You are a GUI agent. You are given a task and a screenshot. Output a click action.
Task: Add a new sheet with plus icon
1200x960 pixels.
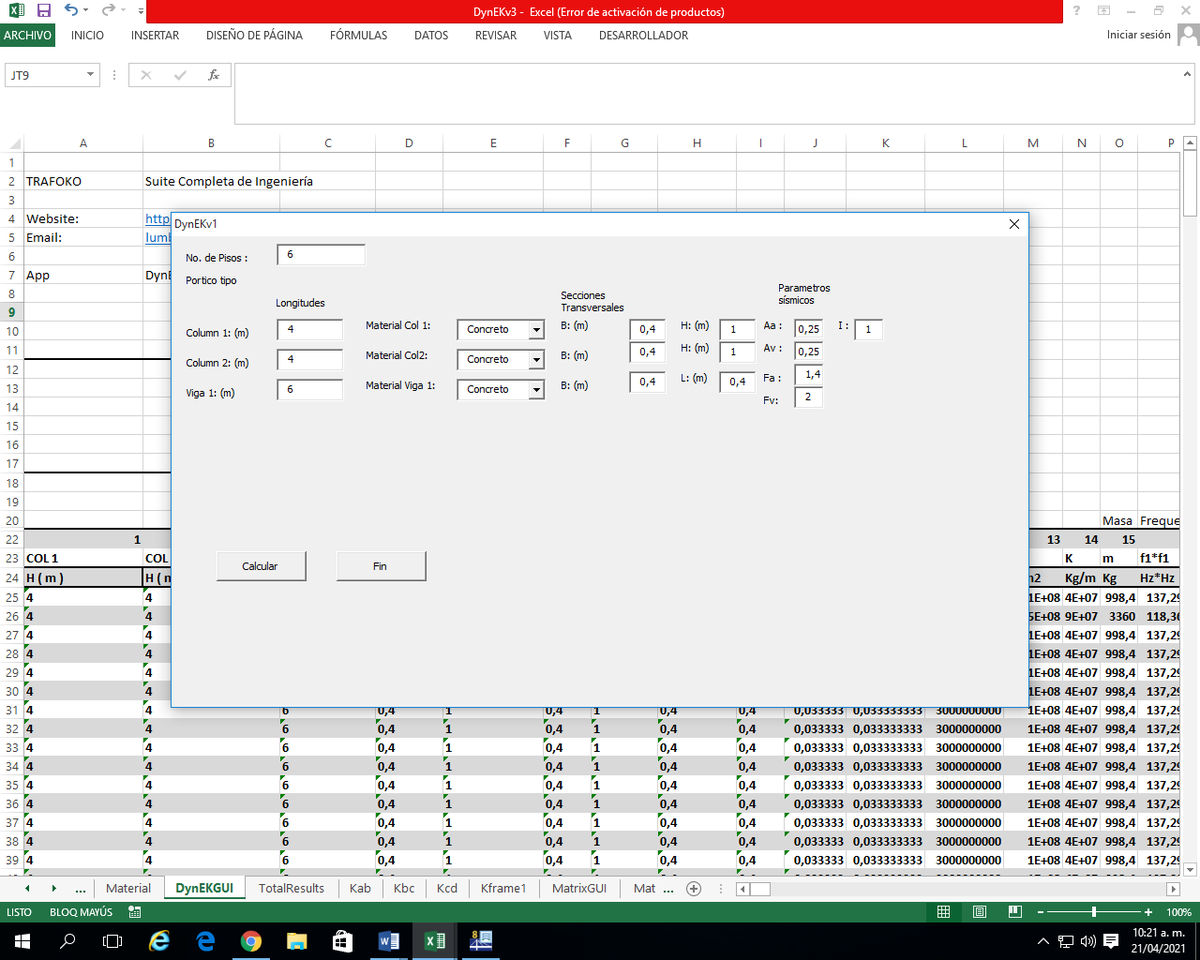694,888
